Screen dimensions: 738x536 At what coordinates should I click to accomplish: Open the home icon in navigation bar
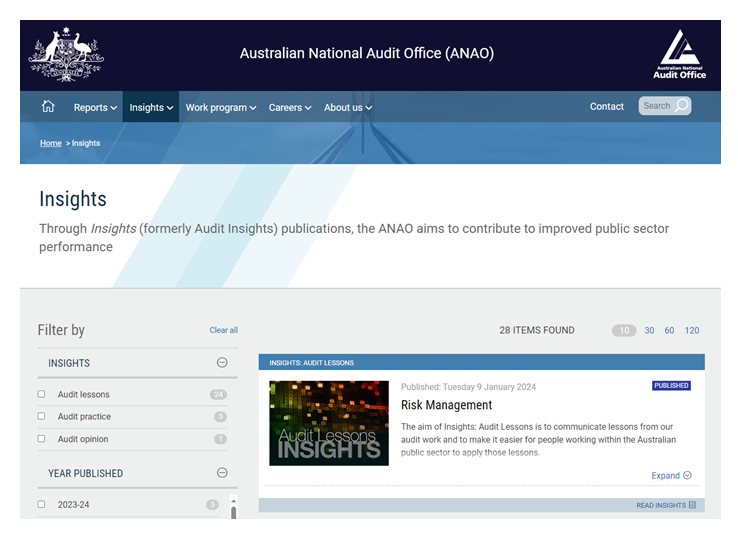(x=48, y=106)
